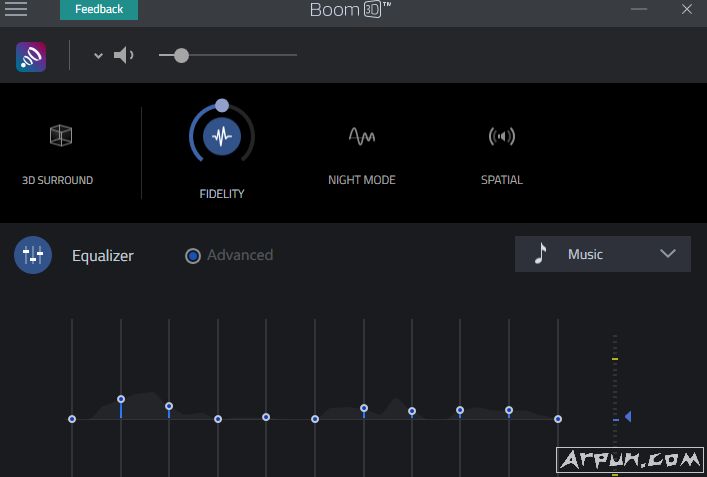Viewport: 707px width, 477px height.
Task: Toggle the Fidelity waveform icon
Action: [222, 137]
